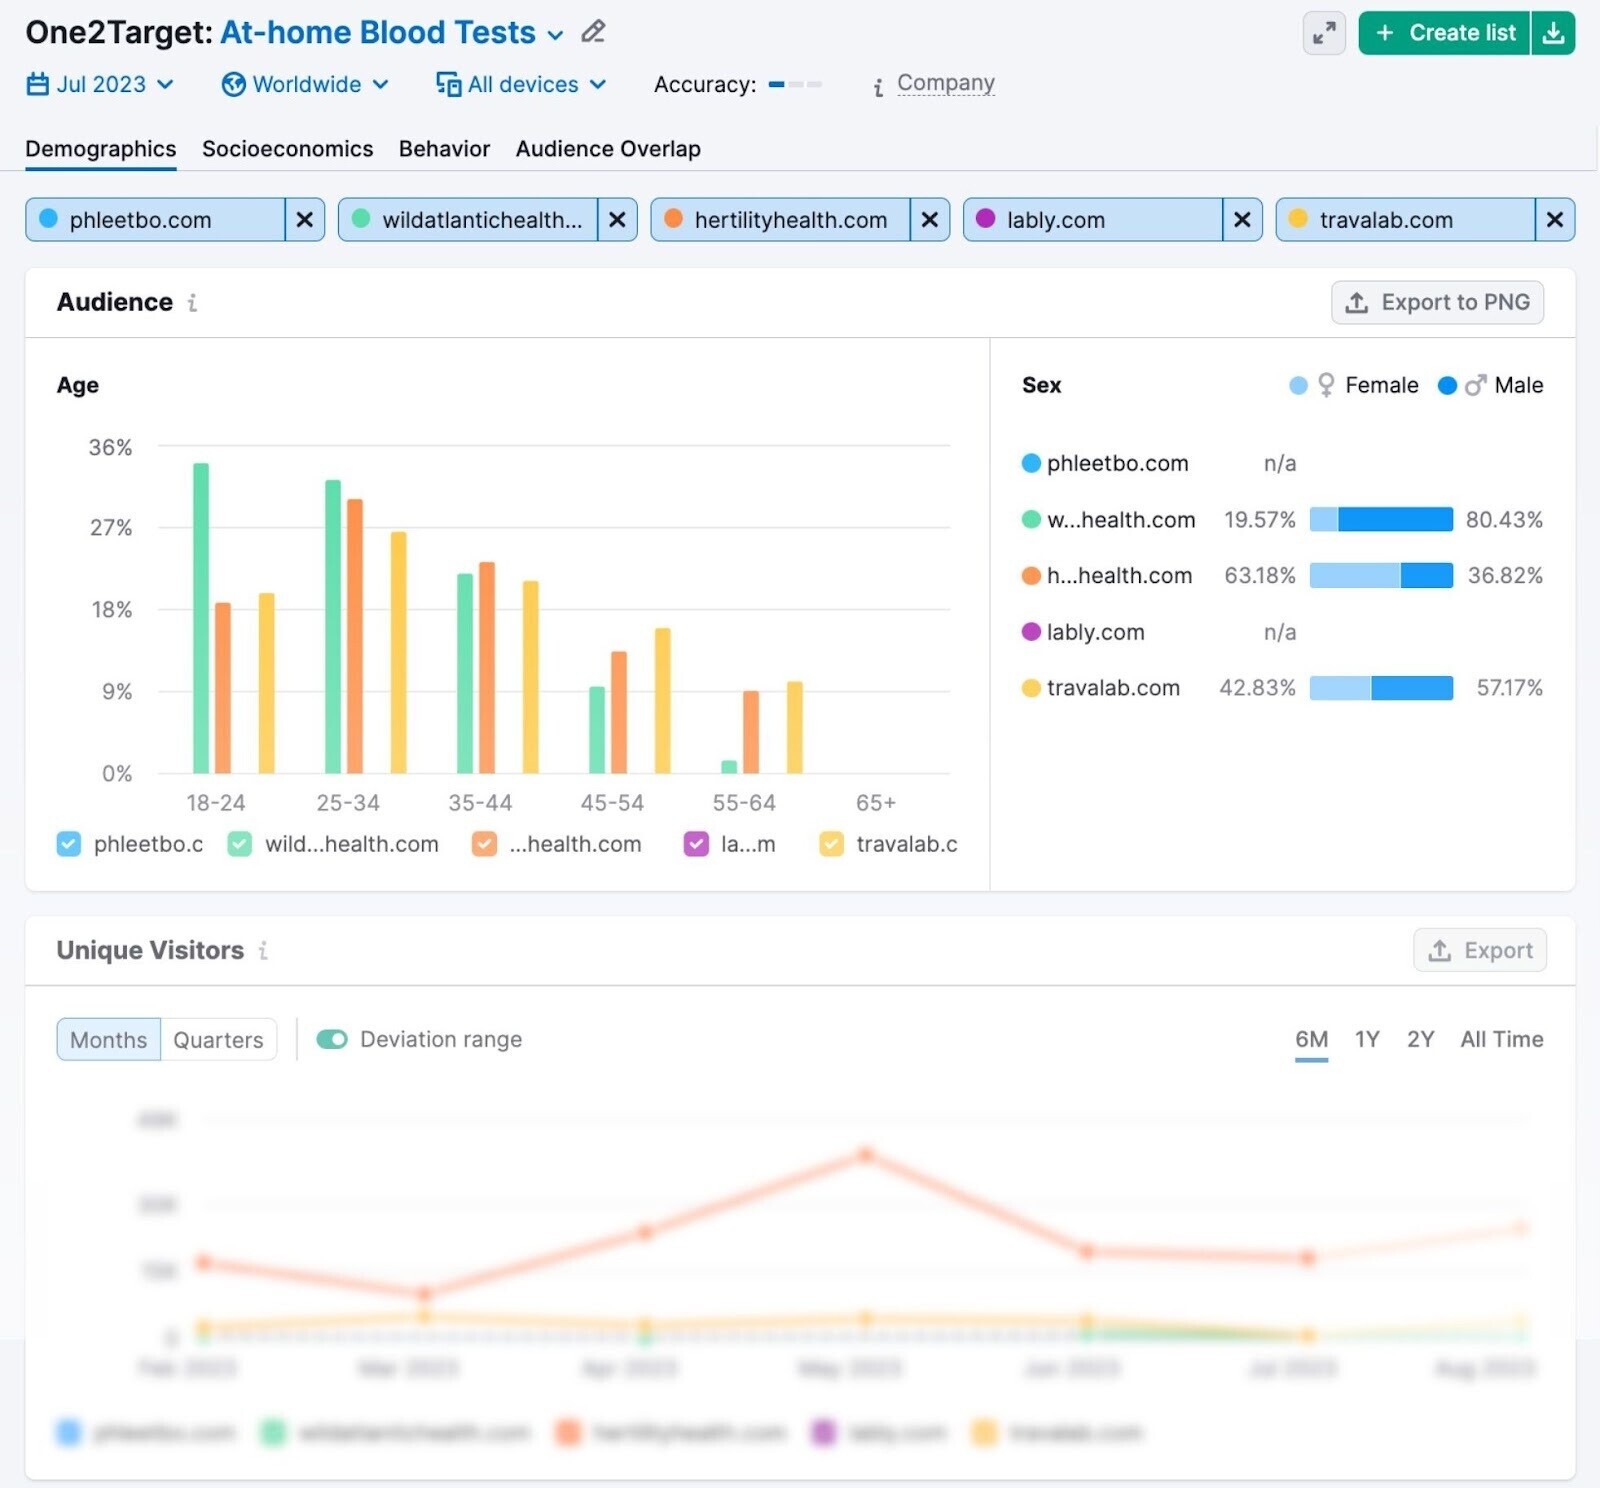
Task: Disable Deviation range on Unique Visitors chart
Action: (x=331, y=1039)
